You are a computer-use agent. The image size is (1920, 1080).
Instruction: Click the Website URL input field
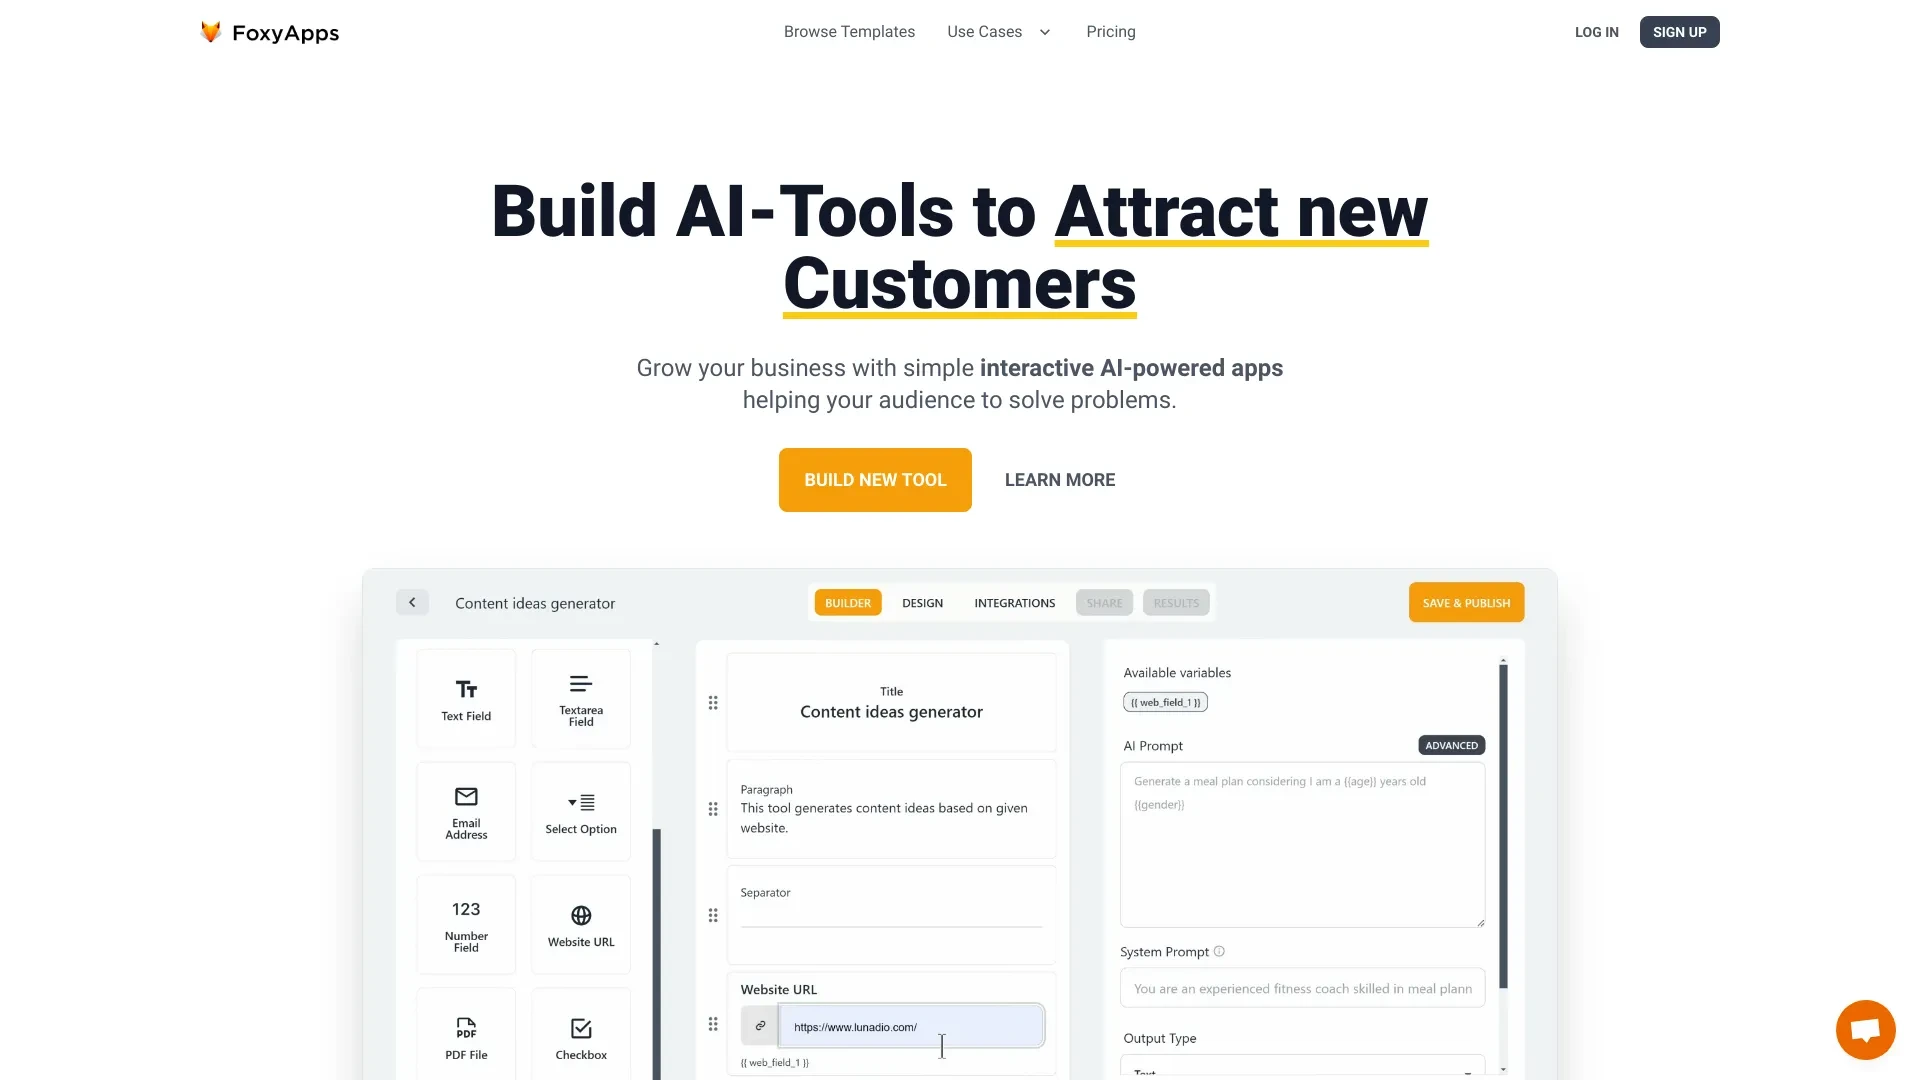(910, 1026)
